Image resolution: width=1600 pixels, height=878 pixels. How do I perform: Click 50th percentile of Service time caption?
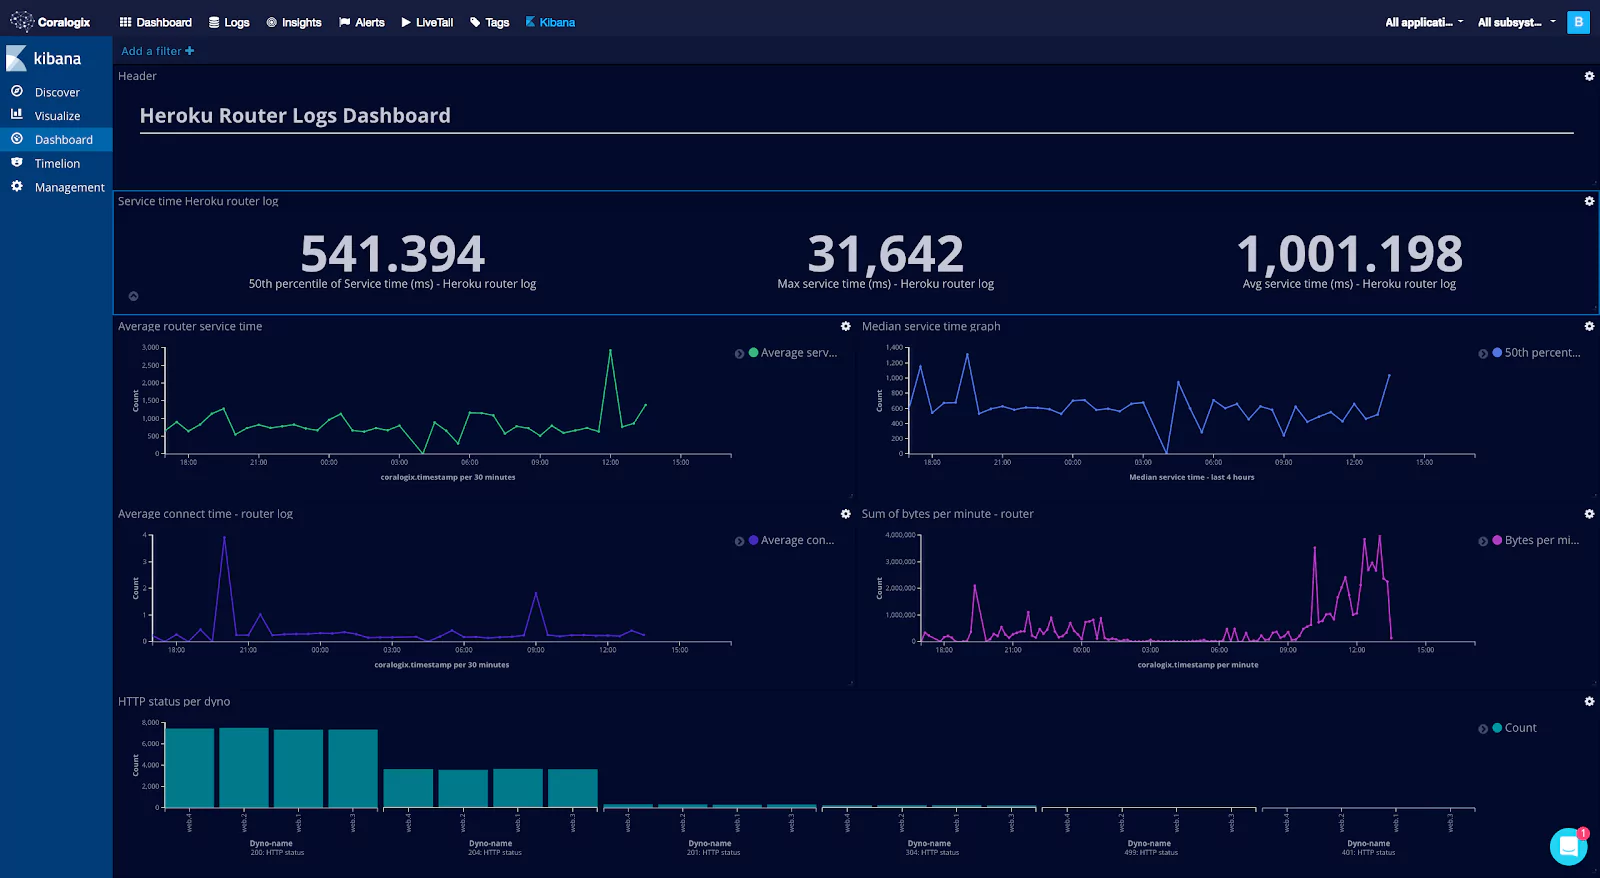pos(392,284)
